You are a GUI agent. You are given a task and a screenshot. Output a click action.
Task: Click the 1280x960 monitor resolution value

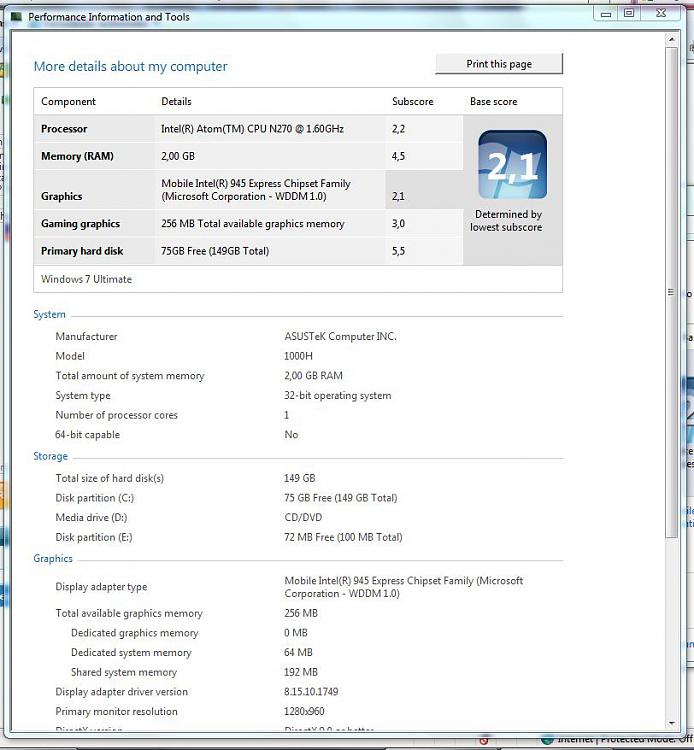click(x=304, y=711)
